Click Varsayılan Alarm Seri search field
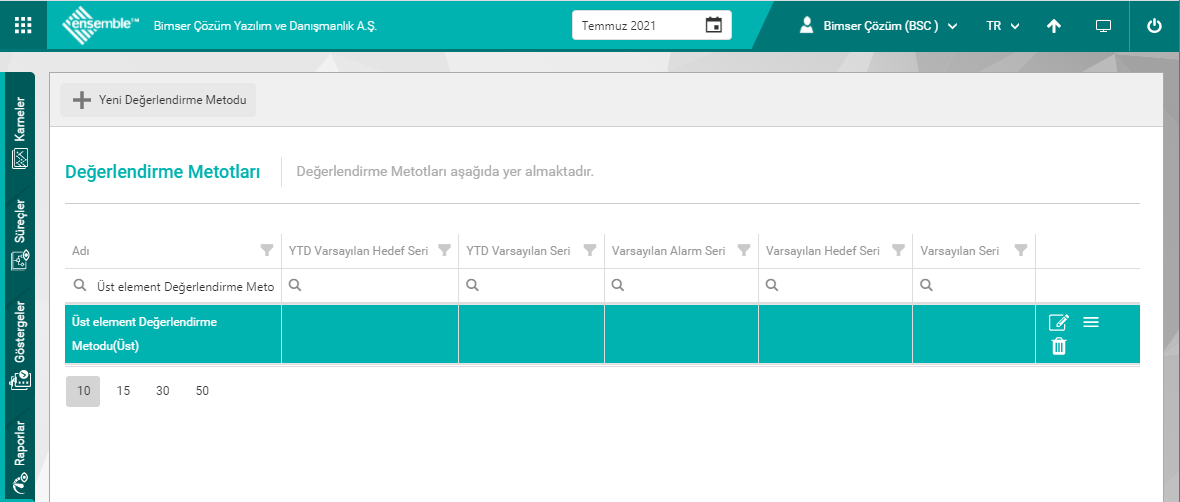The image size is (1180, 502). coord(681,286)
